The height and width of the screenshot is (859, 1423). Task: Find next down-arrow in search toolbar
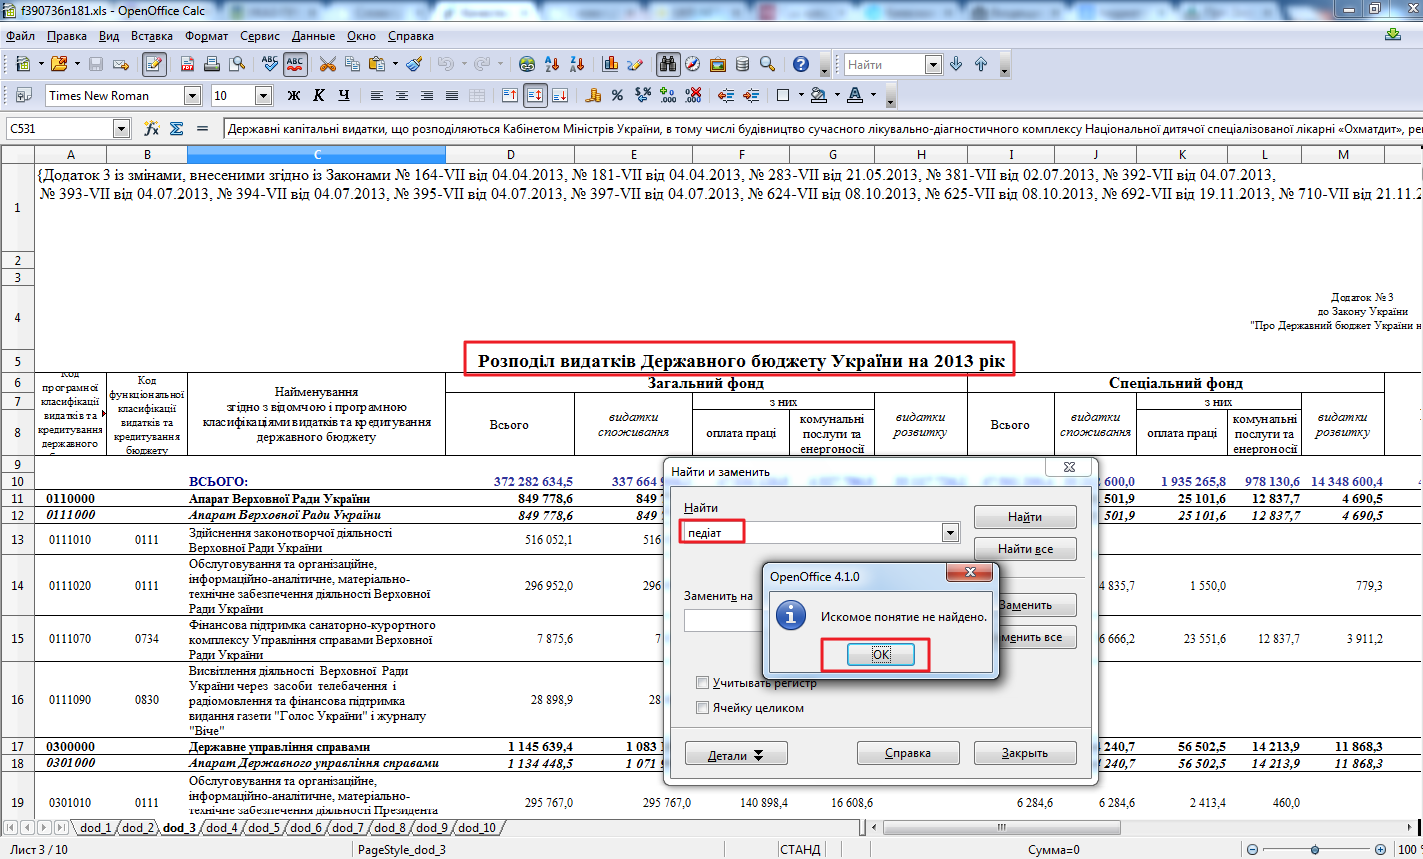tap(956, 64)
